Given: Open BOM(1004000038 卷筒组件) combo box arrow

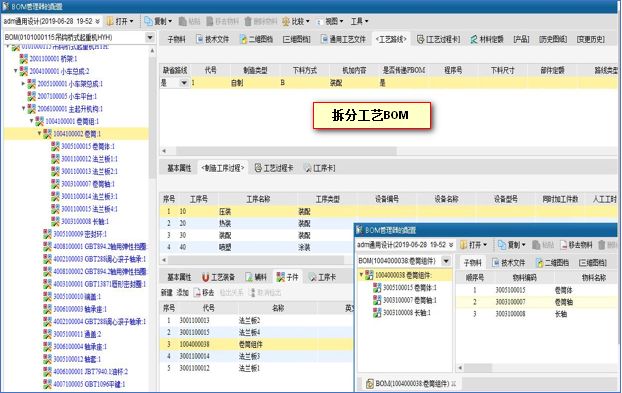Looking at the screenshot, I should click(447, 261).
